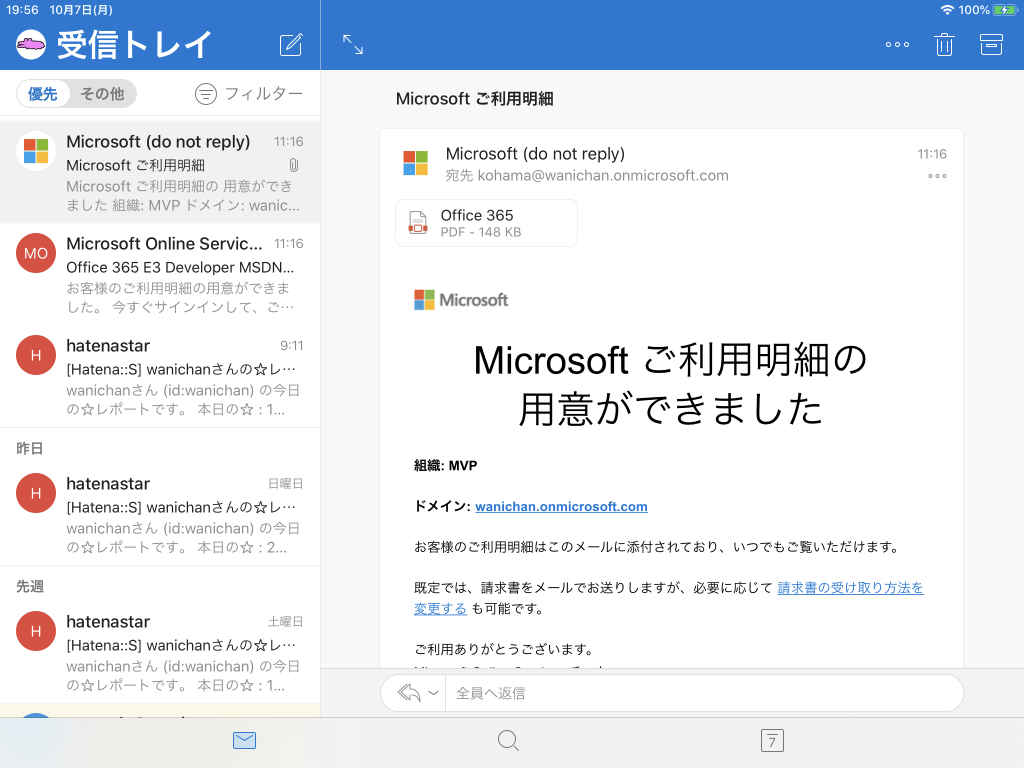Open the Office 365 PDF attachment
Viewport: 1024px width, 768px height.
(487, 223)
